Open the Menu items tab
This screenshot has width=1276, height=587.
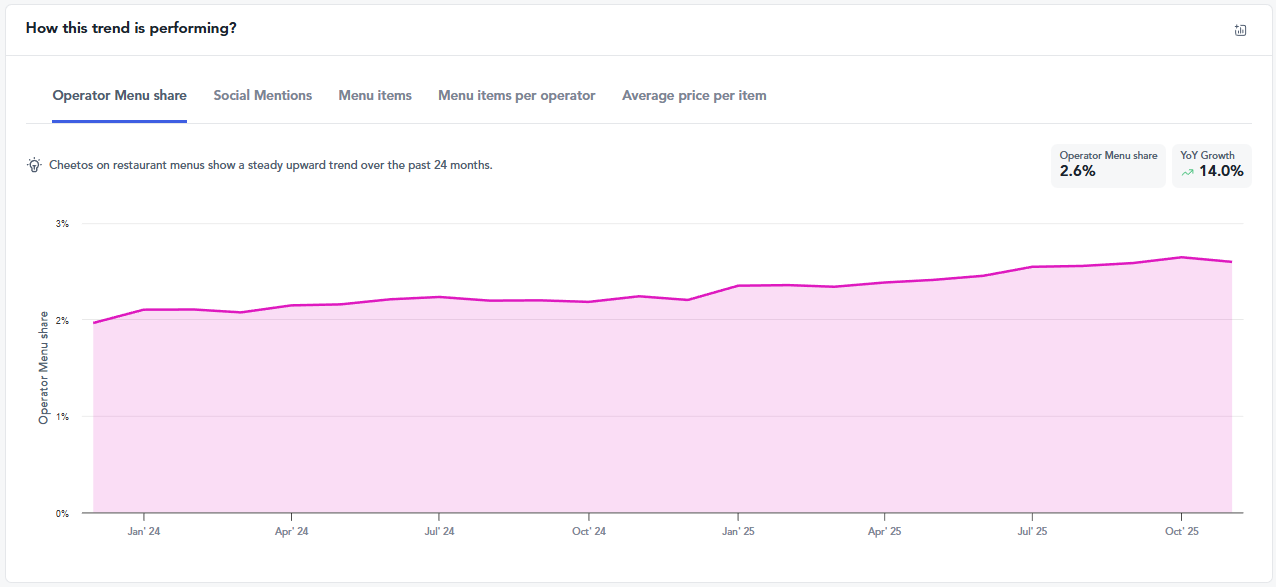coord(375,96)
